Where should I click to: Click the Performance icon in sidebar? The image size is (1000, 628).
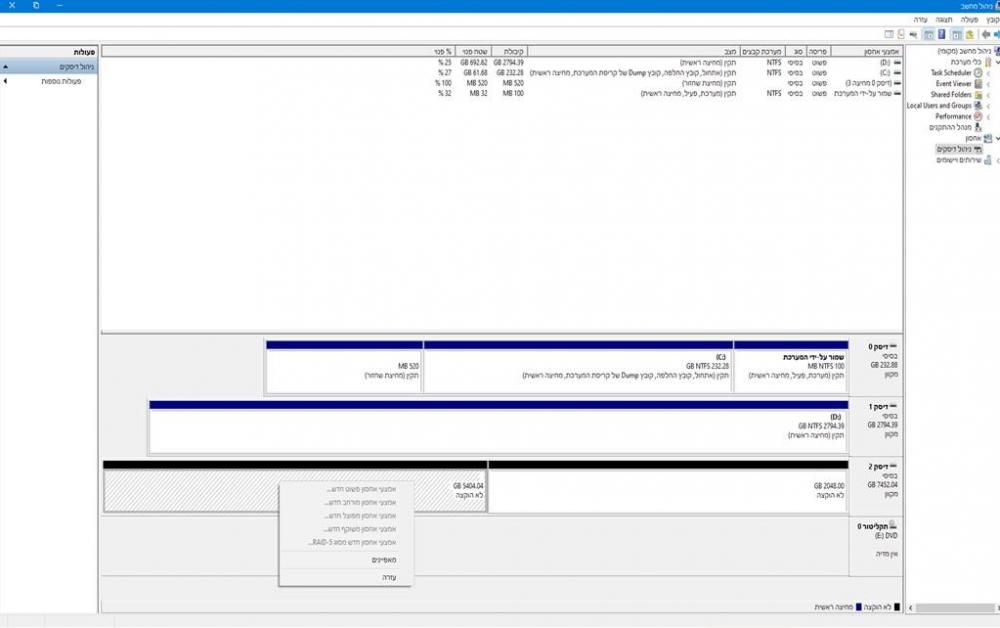[x=978, y=116]
